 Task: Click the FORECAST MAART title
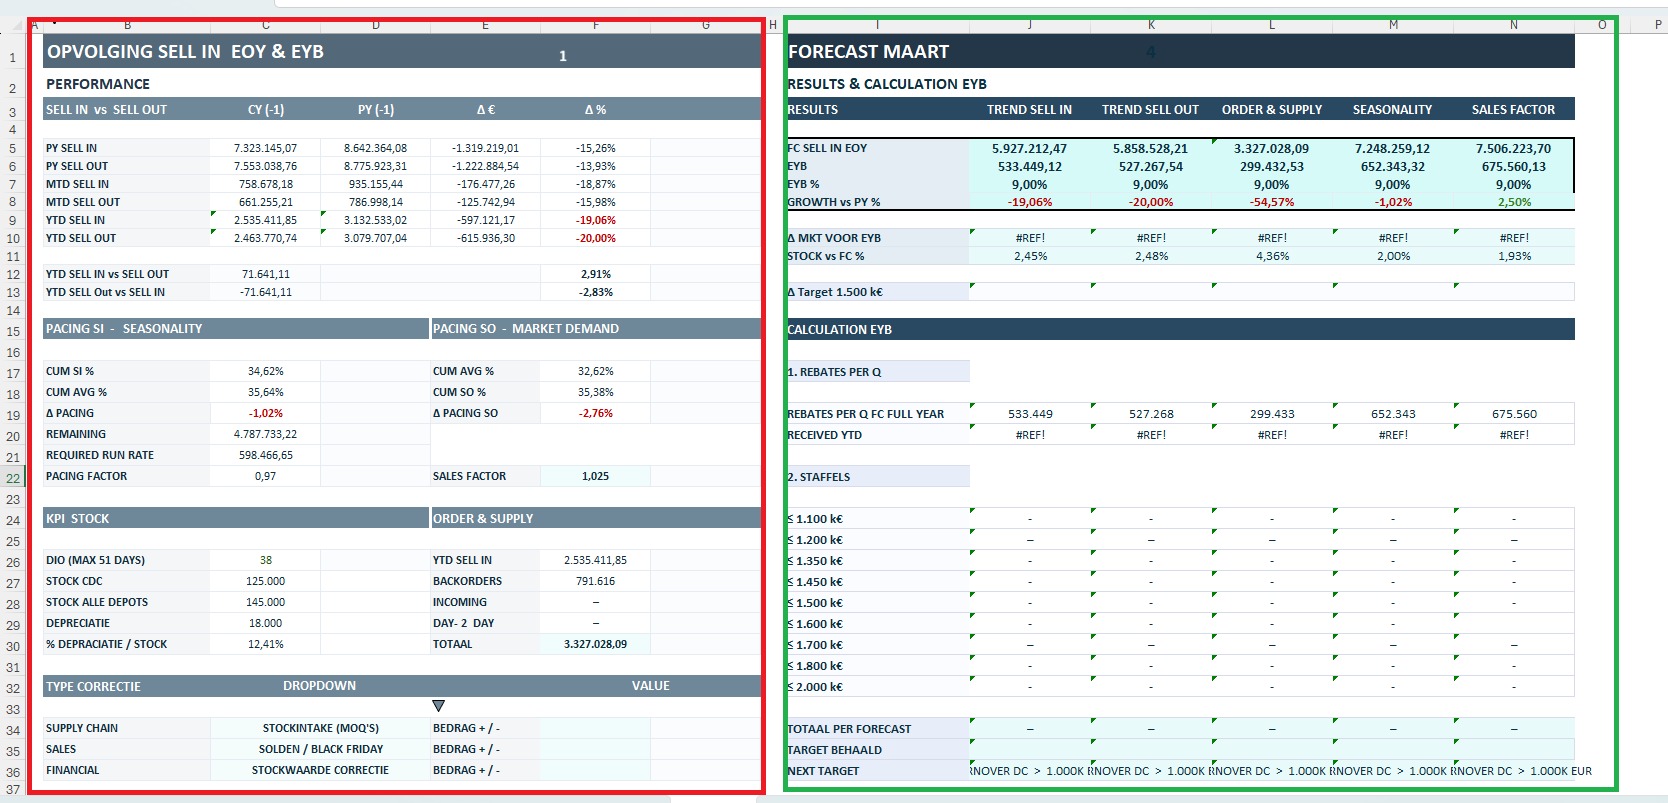[x=868, y=51]
